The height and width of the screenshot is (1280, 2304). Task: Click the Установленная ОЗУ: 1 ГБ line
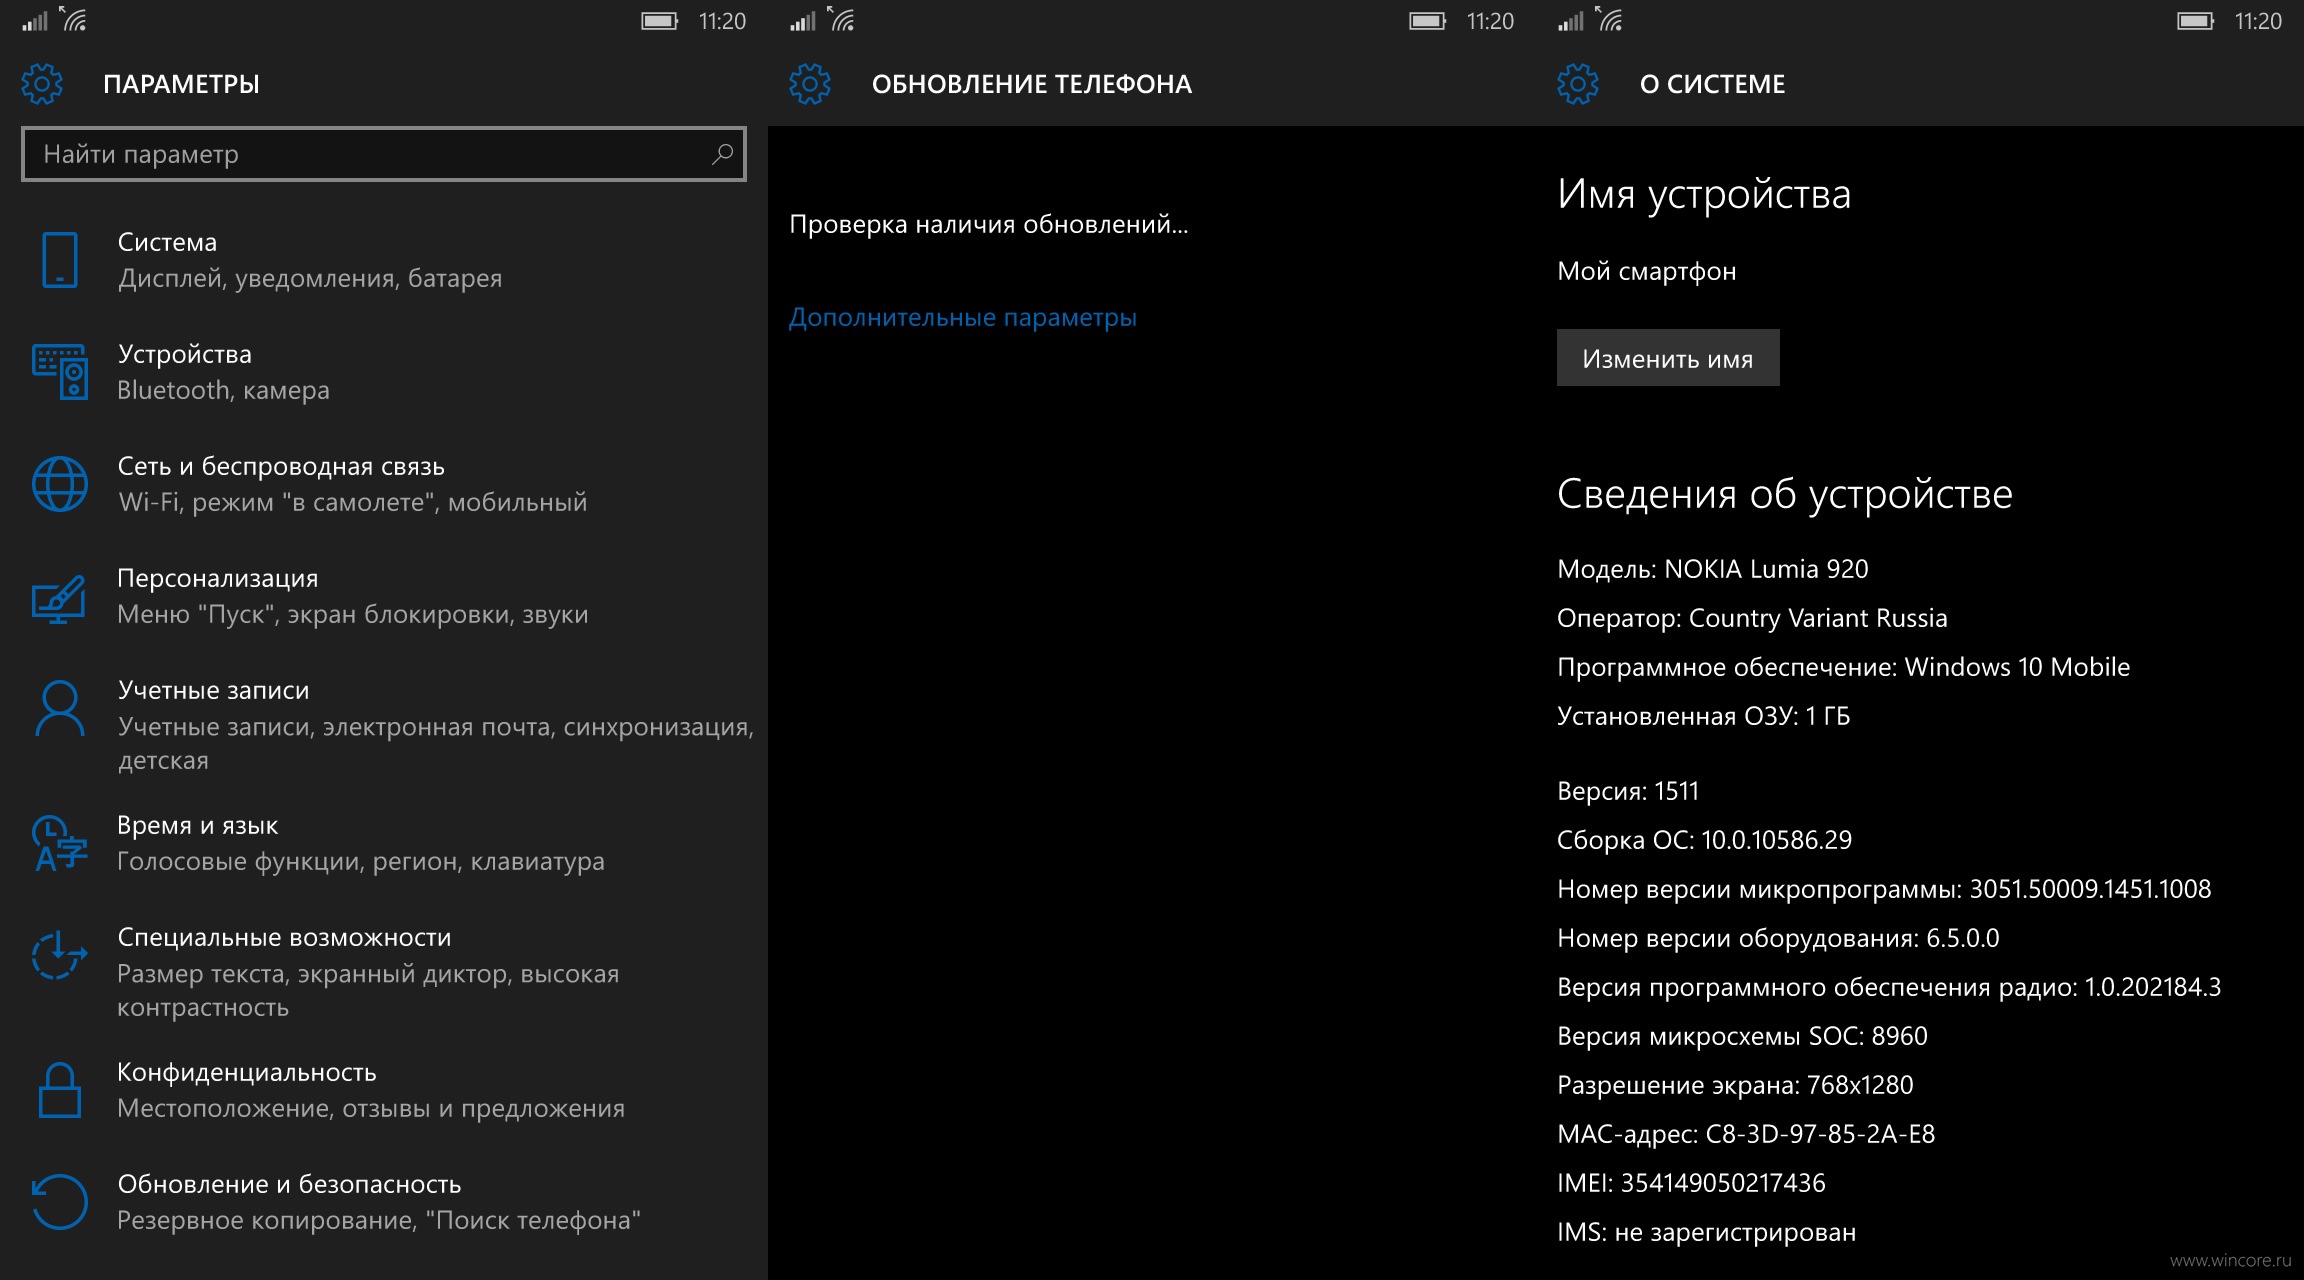click(x=1704, y=716)
